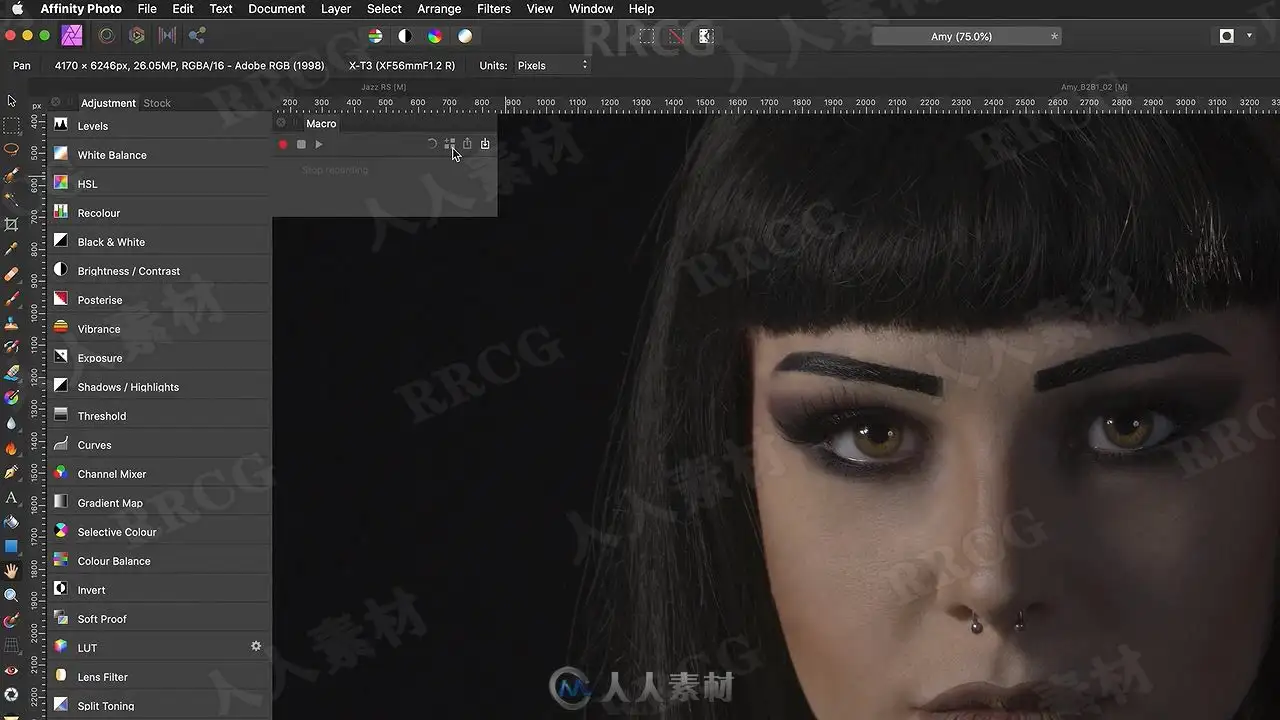
Task: Select the Macro panel tab
Action: [x=321, y=123]
